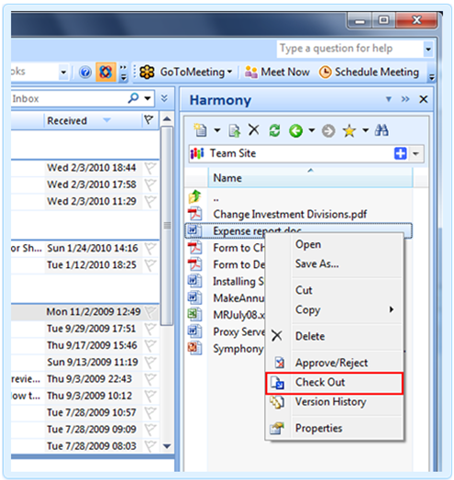Click the green back navigation arrow
Screen dimensions: 454x480
click(296, 131)
